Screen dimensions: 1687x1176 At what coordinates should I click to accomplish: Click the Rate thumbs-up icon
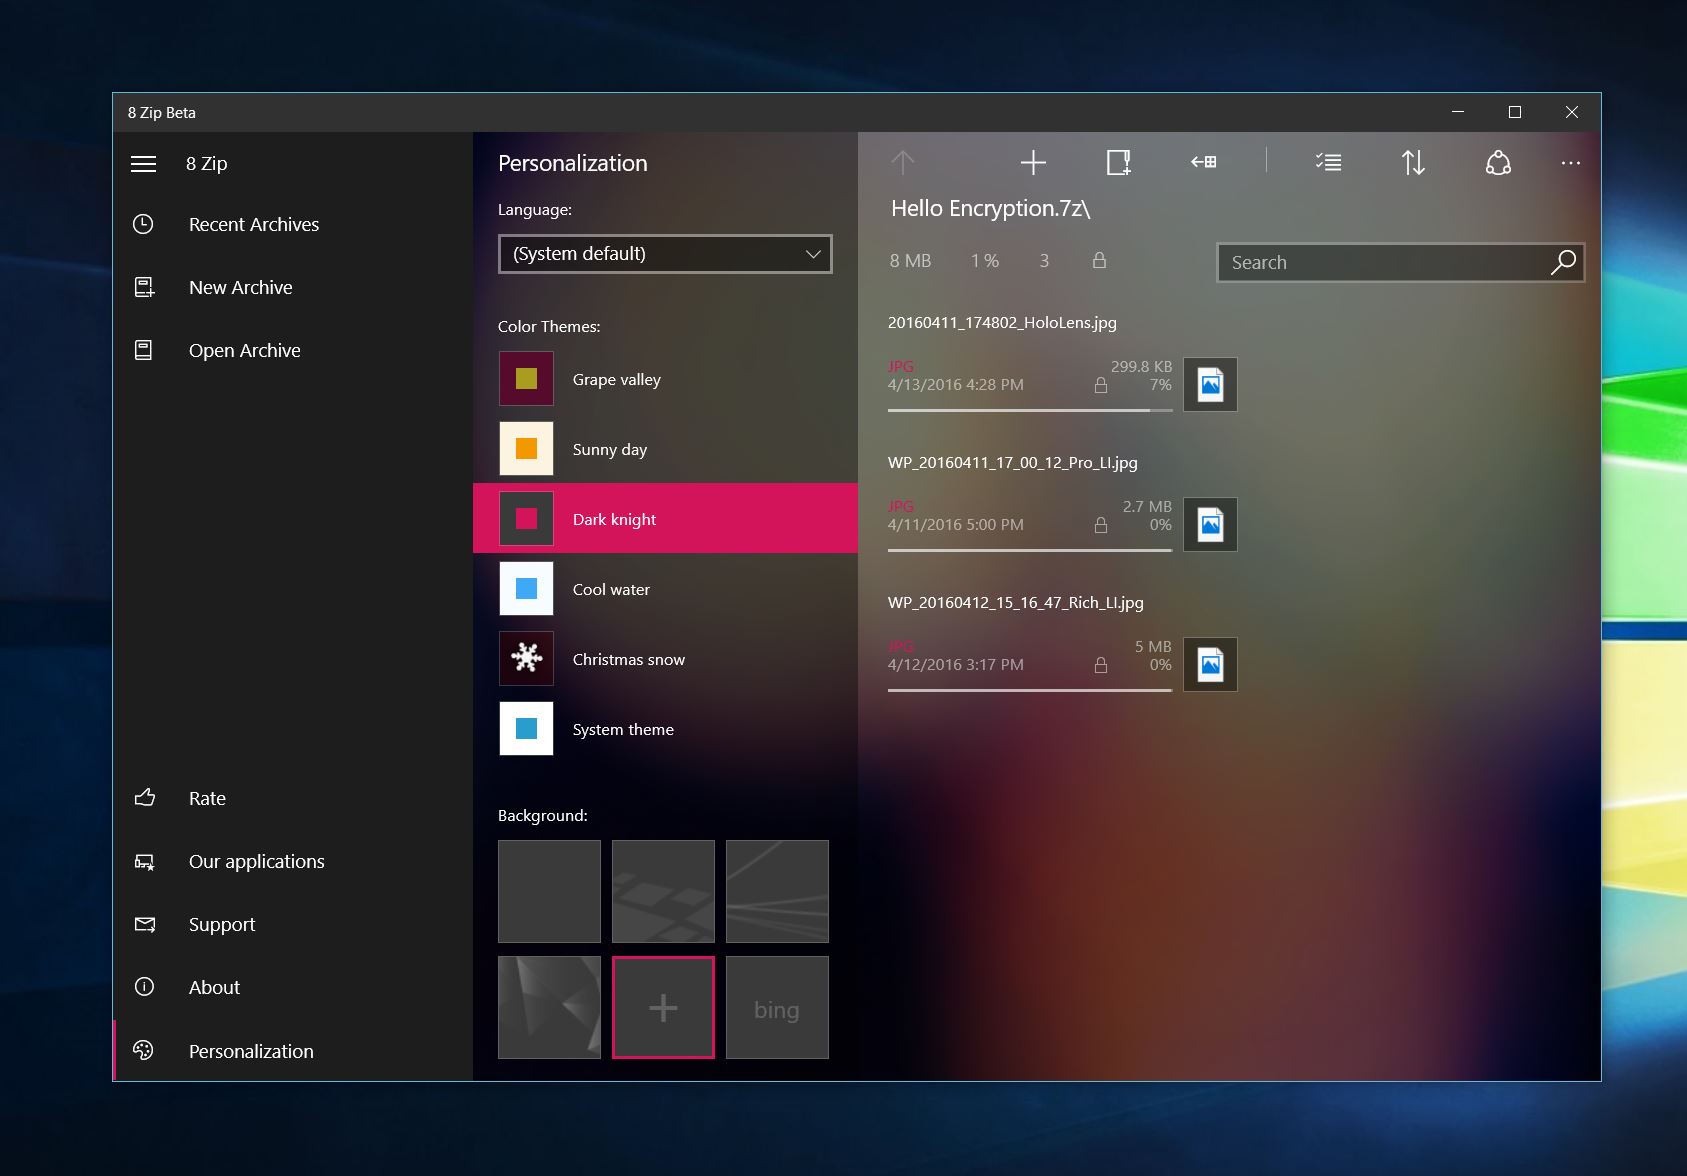(145, 798)
